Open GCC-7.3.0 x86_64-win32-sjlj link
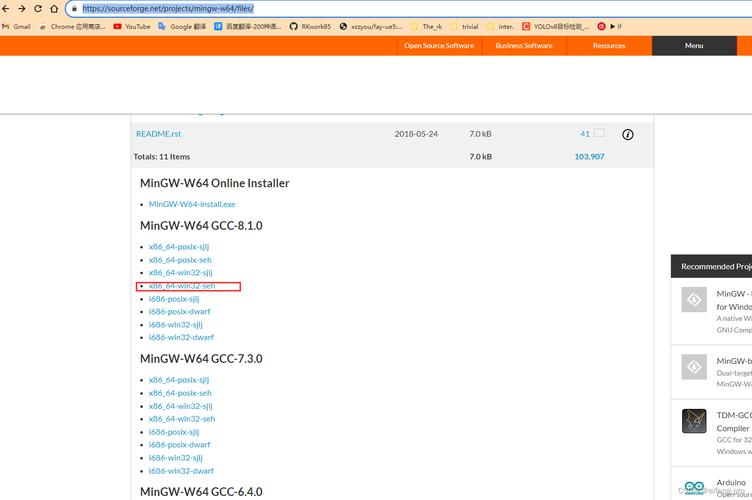This screenshot has height=500, width=752. click(180, 406)
